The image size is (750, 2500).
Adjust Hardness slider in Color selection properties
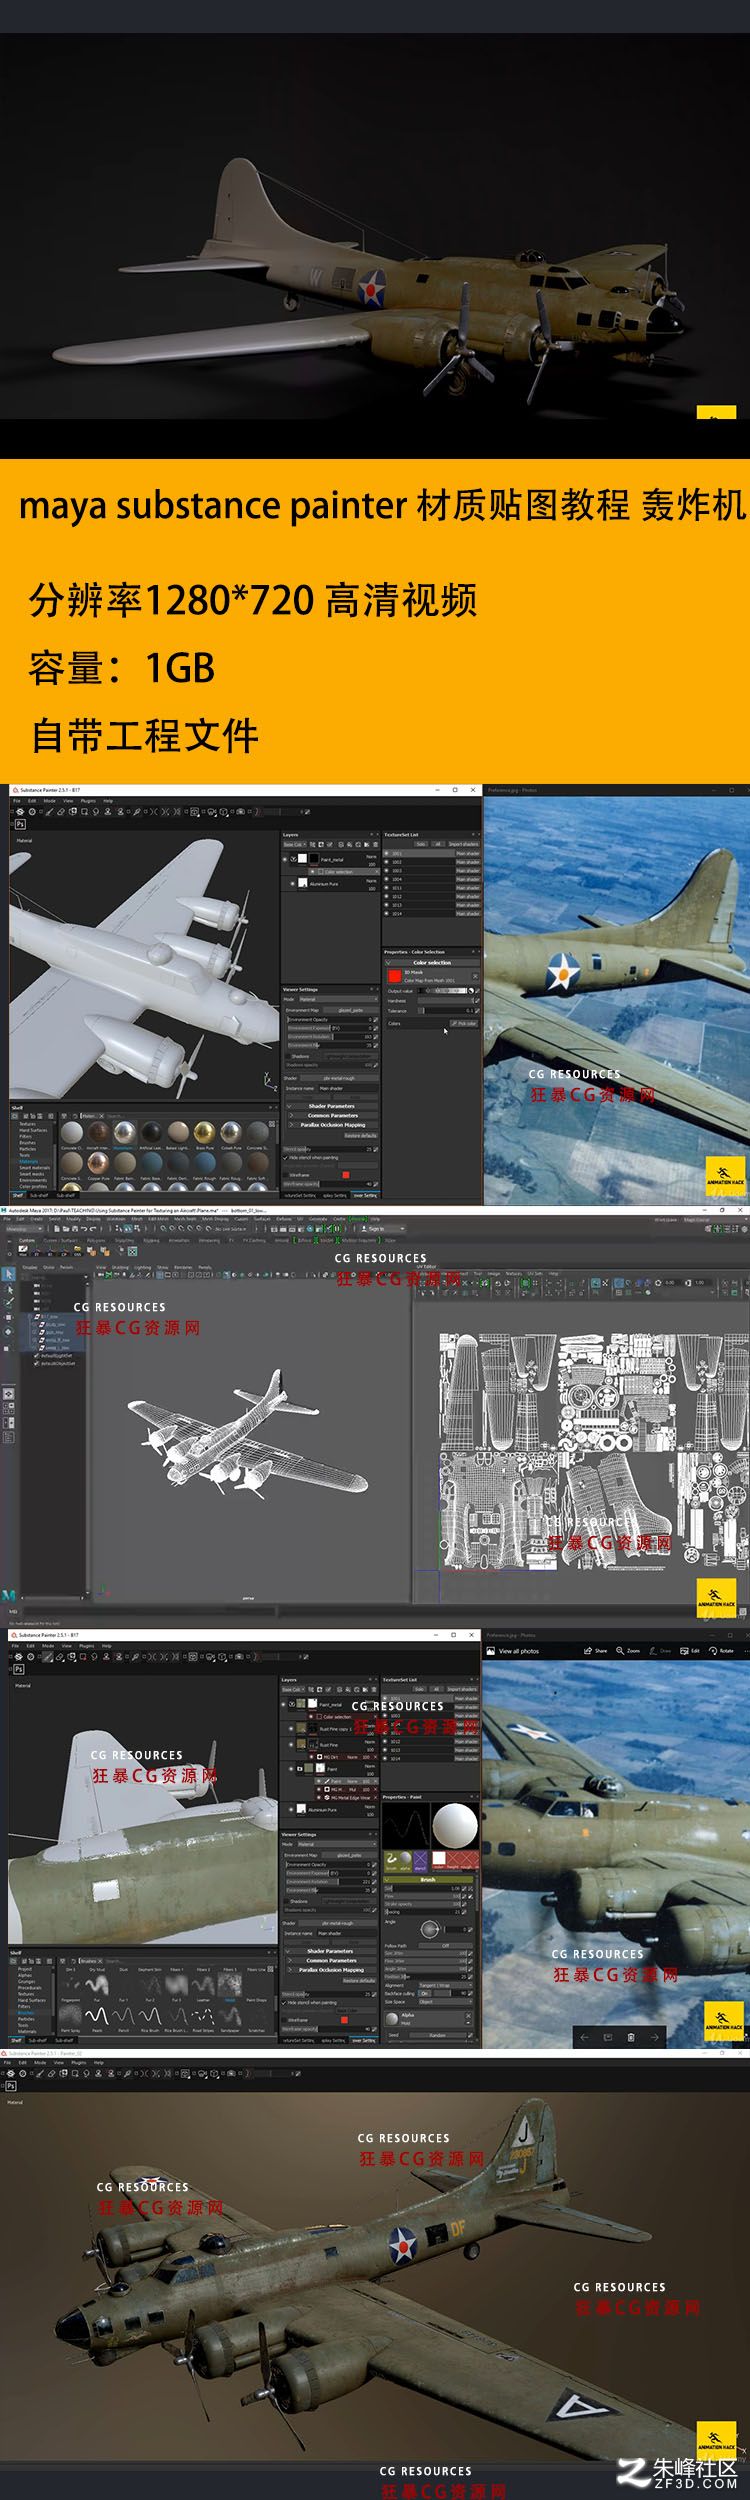click(x=445, y=1001)
